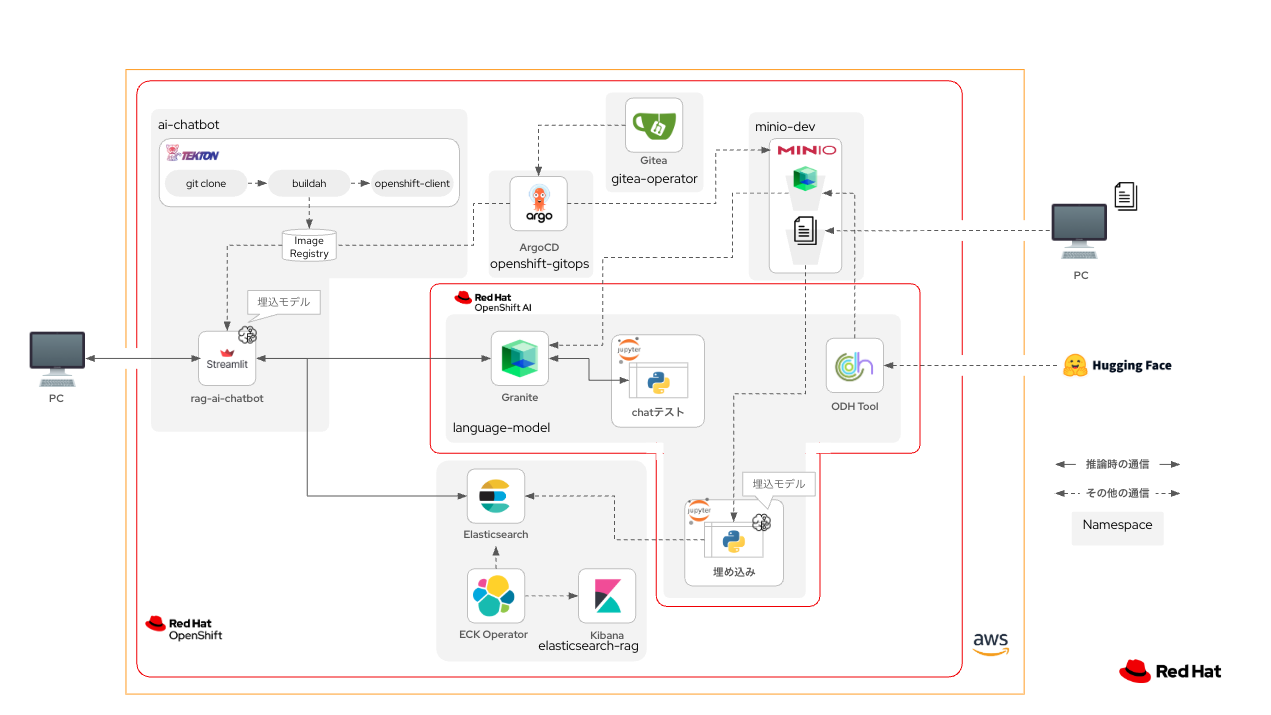The image size is (1271, 715).
Task: Click the Granite model cube icon
Action: coord(520,359)
